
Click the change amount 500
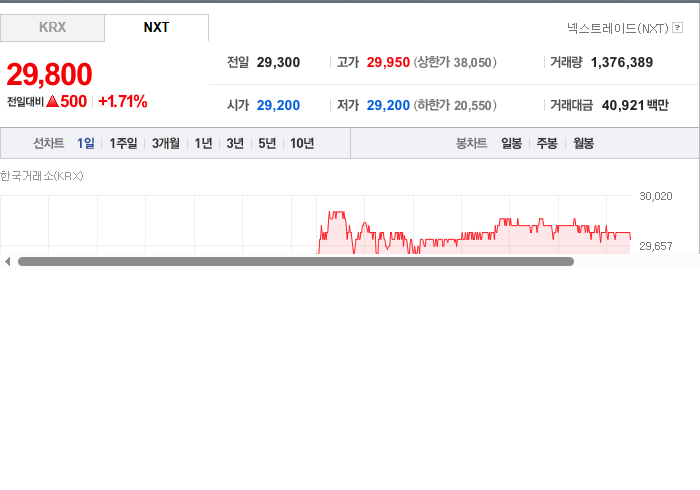pos(74,101)
